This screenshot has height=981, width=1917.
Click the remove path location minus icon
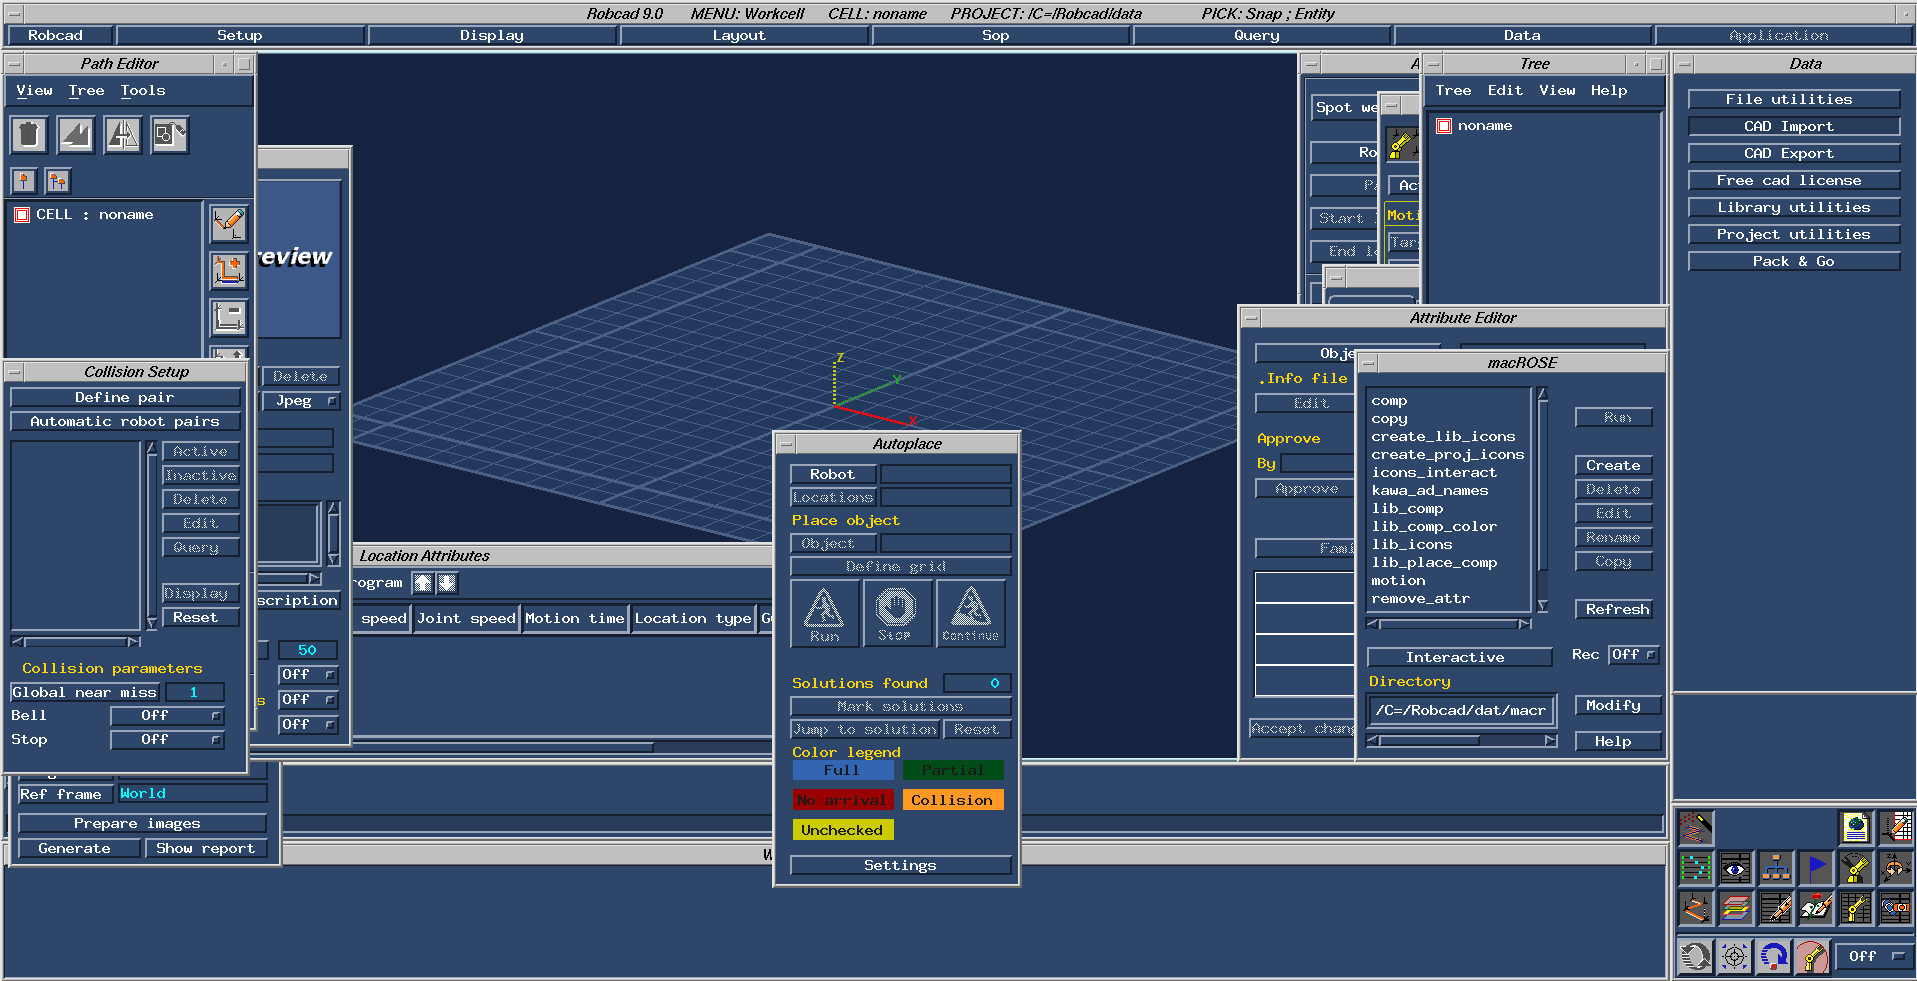(229, 317)
